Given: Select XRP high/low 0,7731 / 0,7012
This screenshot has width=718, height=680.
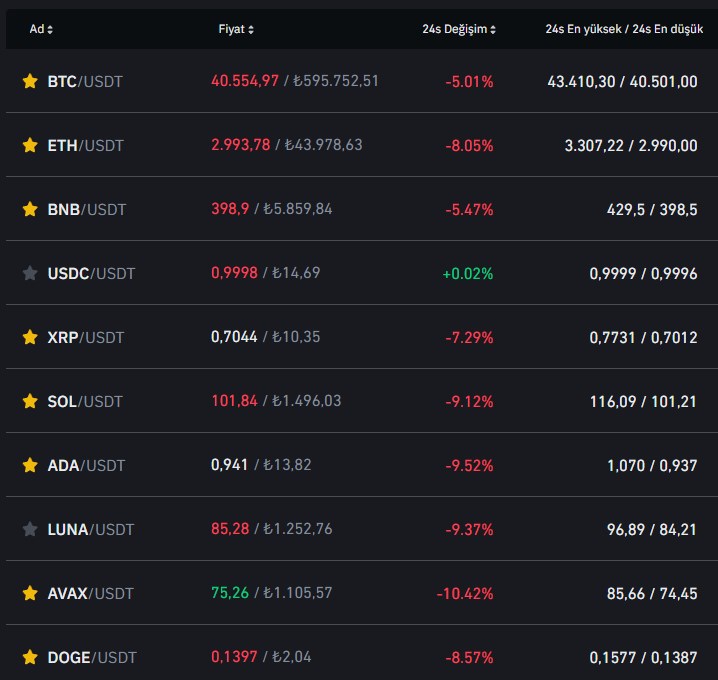Looking at the screenshot, I should [x=643, y=337].
